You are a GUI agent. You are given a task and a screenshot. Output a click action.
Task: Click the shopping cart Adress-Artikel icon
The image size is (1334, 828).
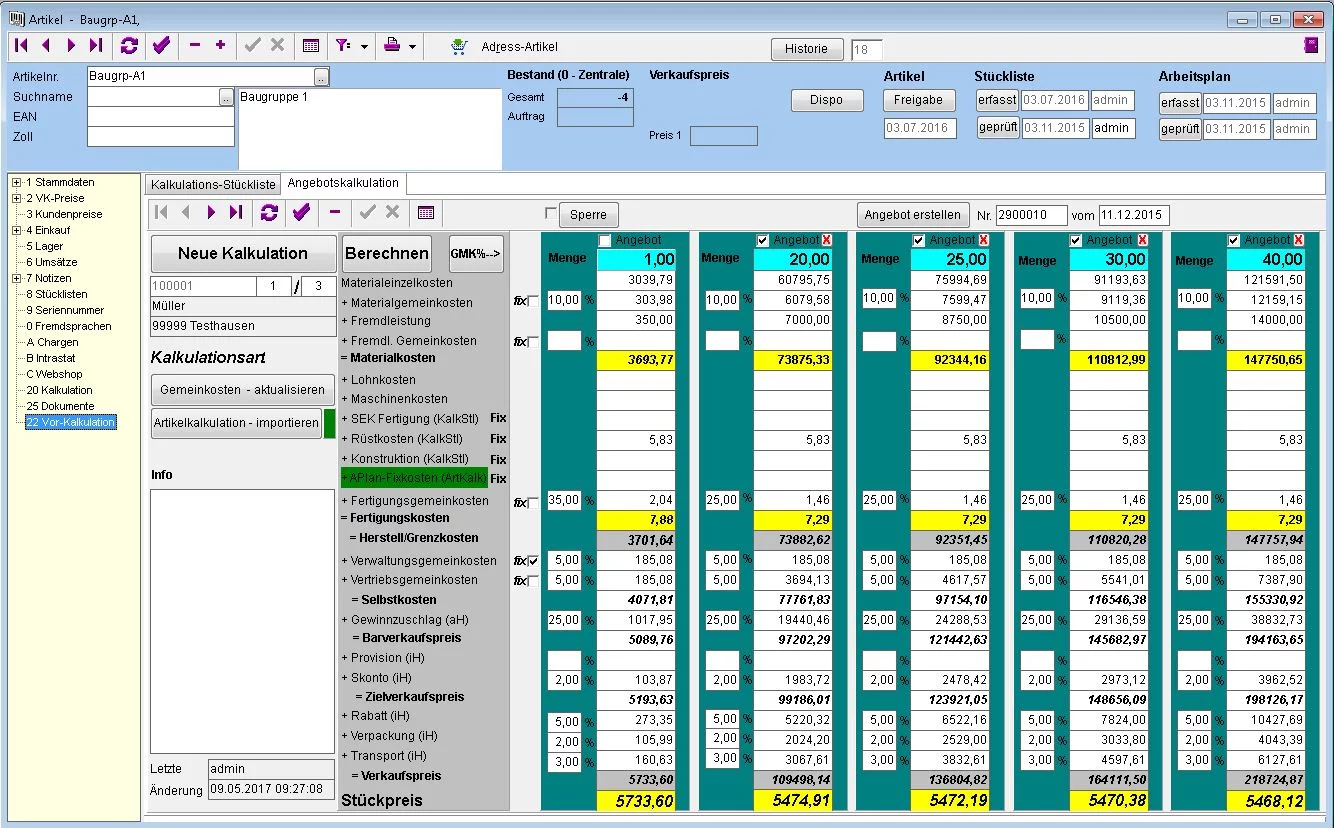(x=459, y=46)
